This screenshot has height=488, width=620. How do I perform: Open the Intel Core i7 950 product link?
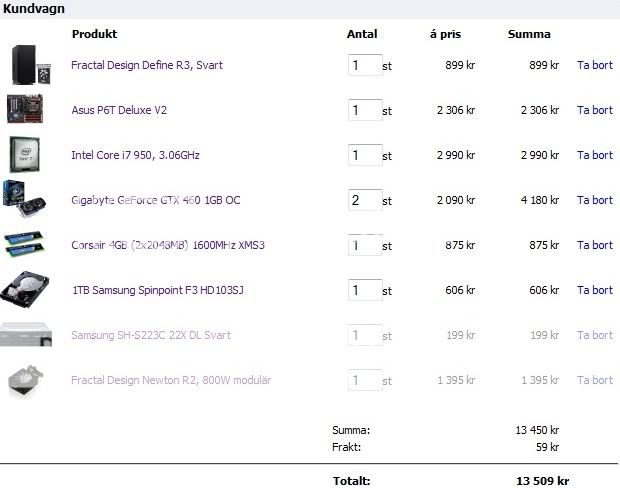coord(135,155)
